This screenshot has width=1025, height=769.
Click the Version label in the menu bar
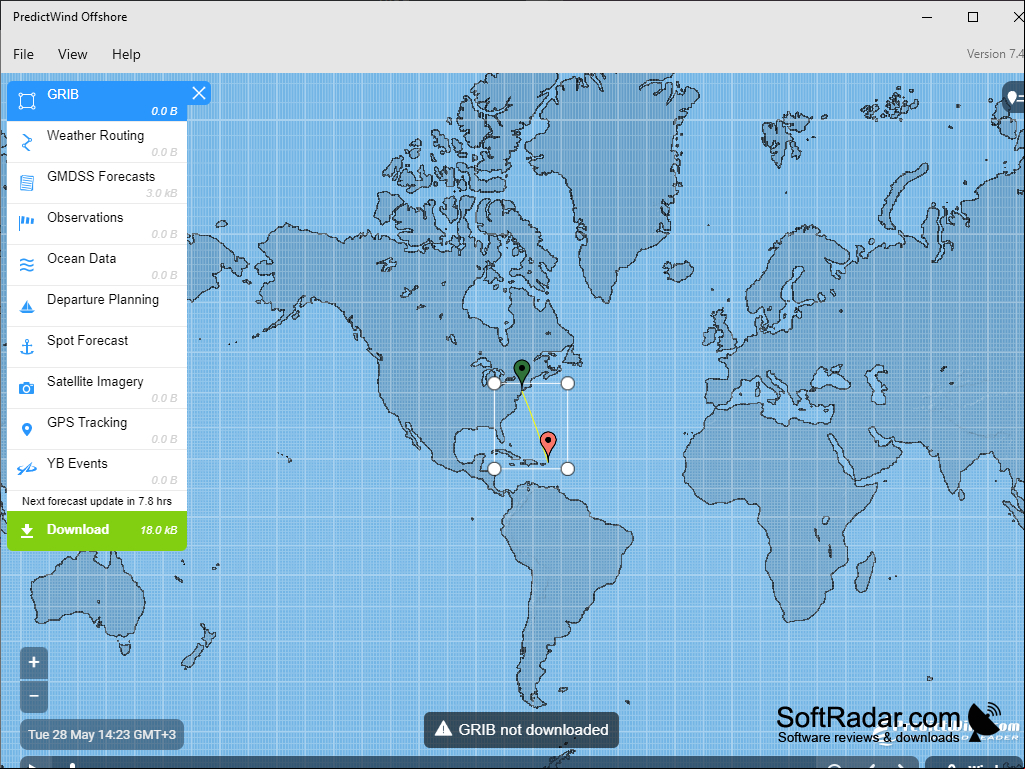(x=995, y=54)
